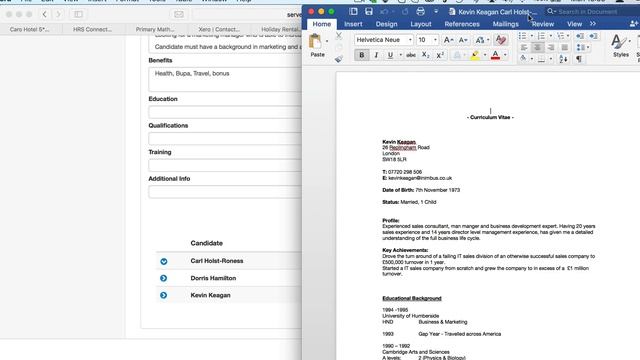Click the mail envelope icon in browser toolbar
The height and width of the screenshot is (360, 640).
point(179,15)
